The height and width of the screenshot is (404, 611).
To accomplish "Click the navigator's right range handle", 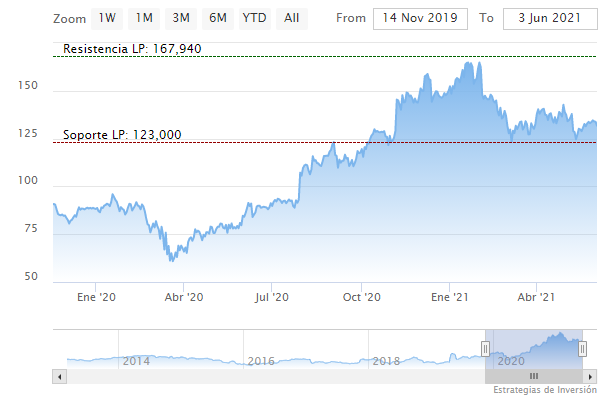I will pos(583,347).
